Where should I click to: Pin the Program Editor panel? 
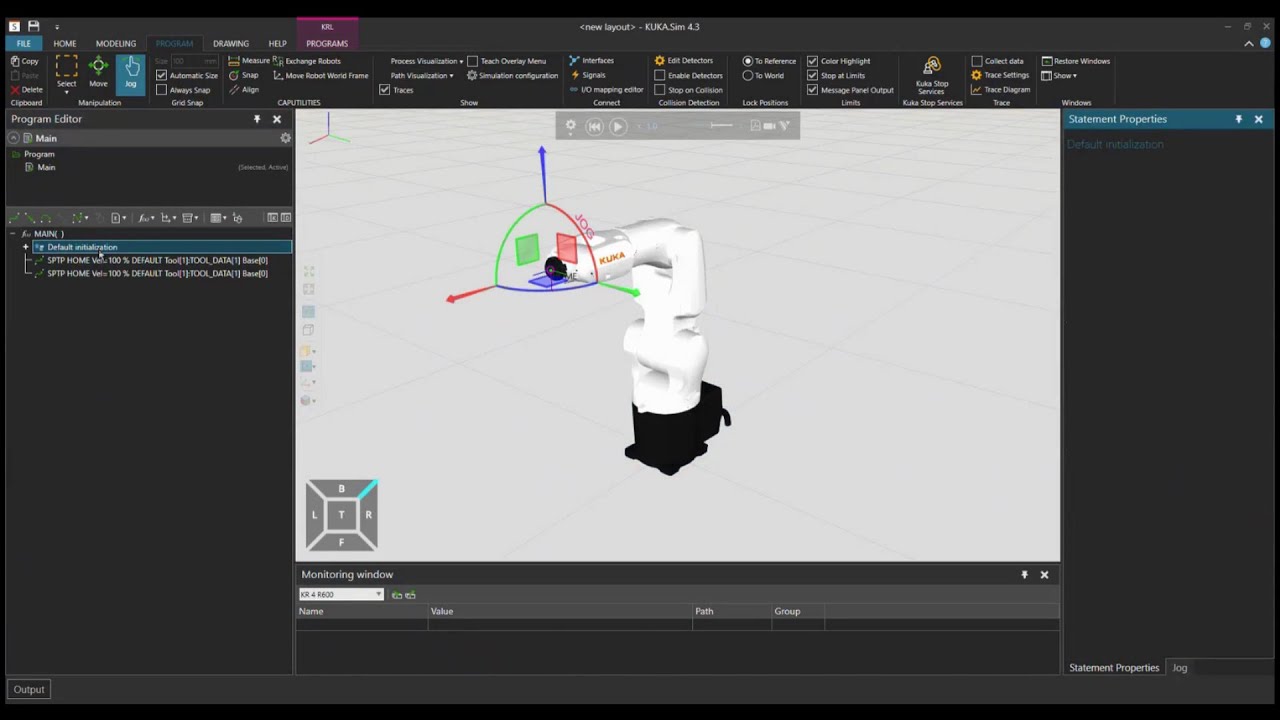click(x=257, y=119)
